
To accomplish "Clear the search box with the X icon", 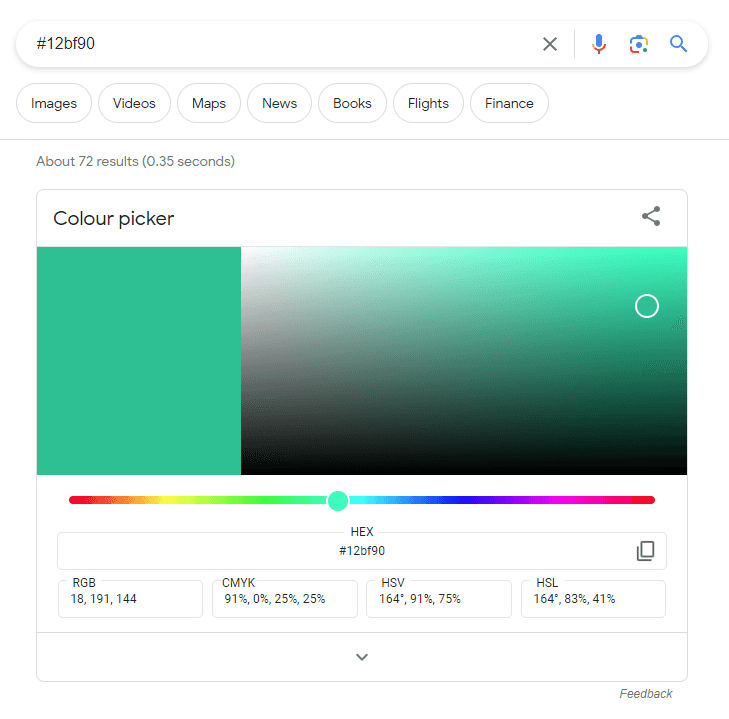I will pos(550,44).
